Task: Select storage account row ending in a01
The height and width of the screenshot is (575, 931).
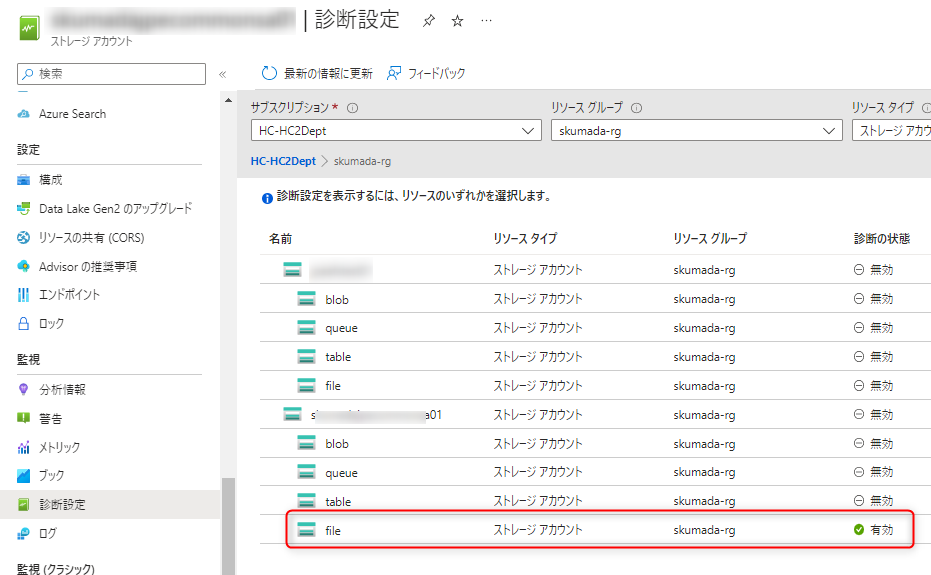Action: click(596, 414)
